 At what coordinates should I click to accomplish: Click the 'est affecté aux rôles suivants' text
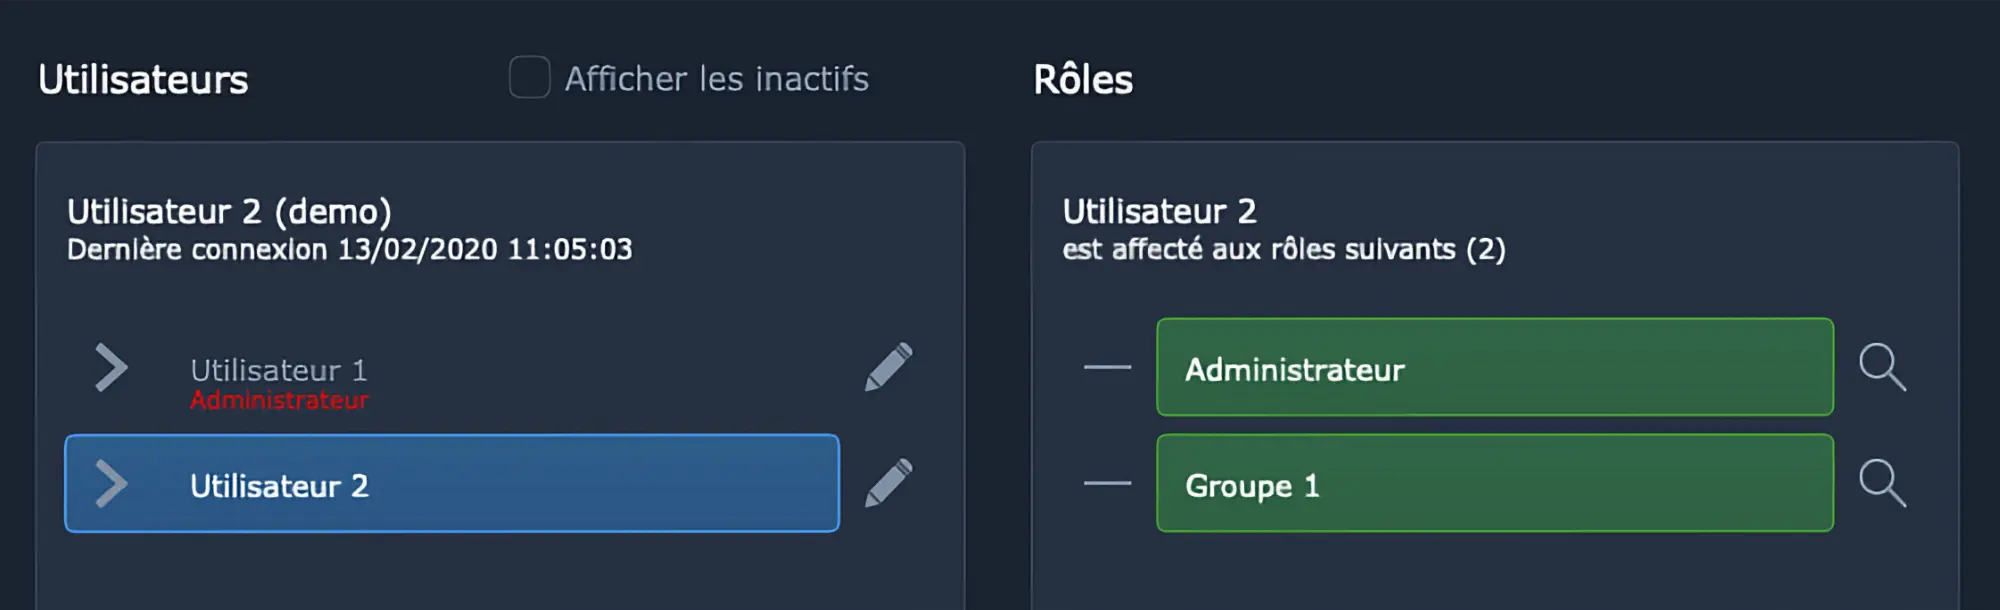(x=1283, y=250)
